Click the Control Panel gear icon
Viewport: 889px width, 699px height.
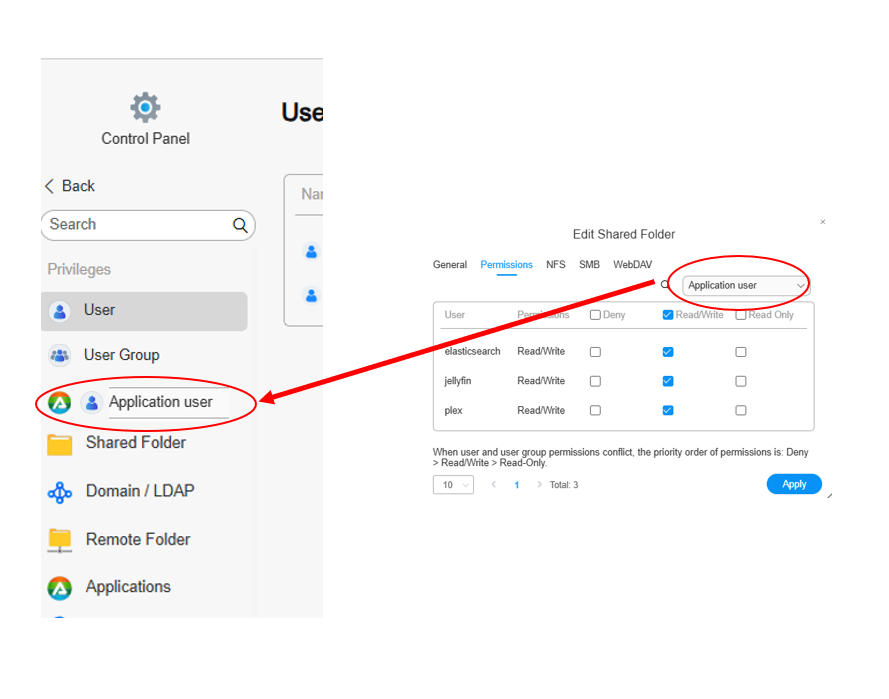click(145, 108)
